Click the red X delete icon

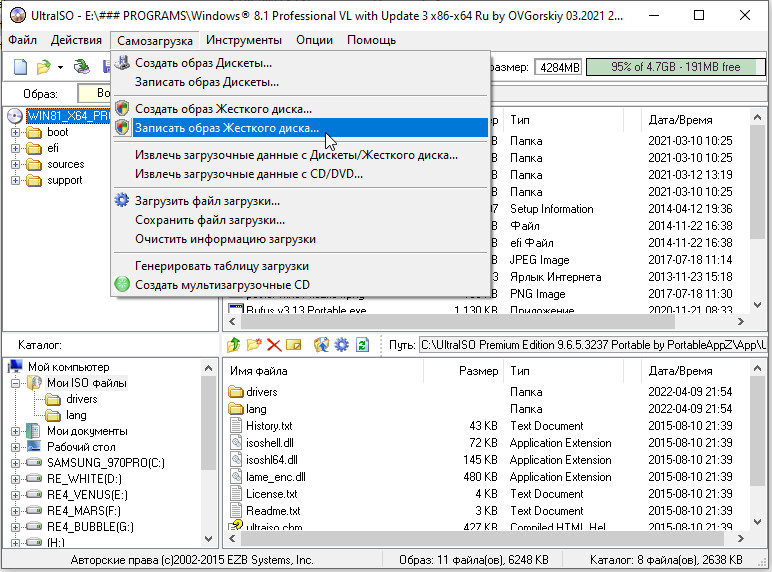click(274, 345)
